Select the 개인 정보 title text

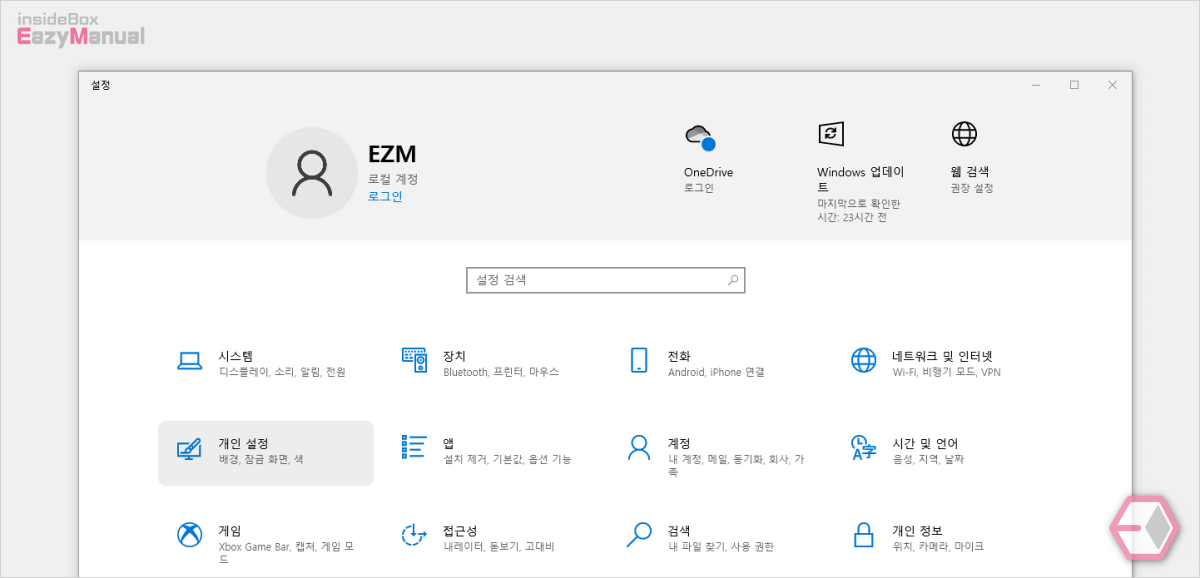pos(917,530)
